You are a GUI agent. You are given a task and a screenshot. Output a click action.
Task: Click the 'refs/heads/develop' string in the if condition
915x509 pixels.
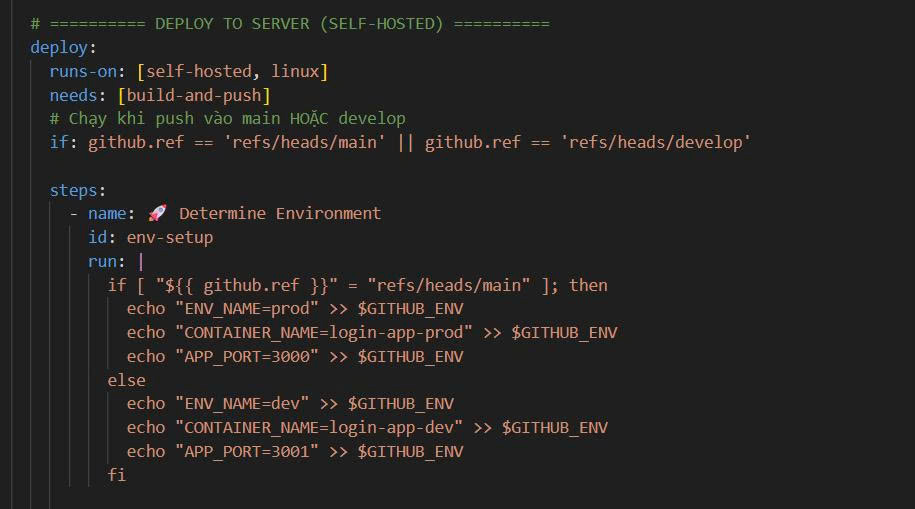pyautogui.click(x=657, y=142)
